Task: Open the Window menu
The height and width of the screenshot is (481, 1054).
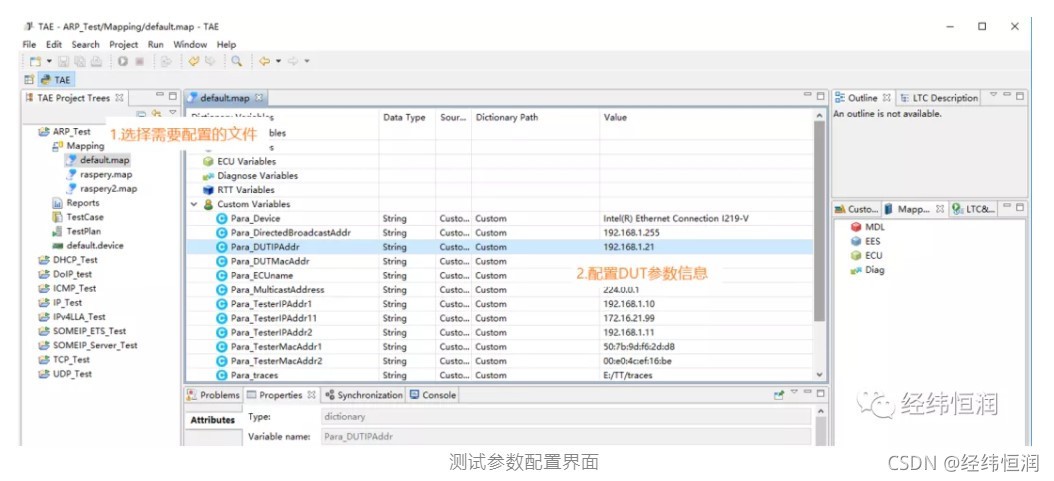Action: 190,44
